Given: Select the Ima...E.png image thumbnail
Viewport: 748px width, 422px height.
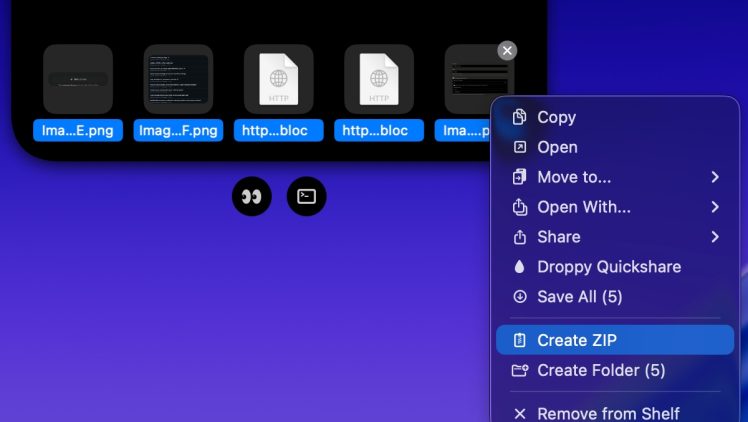Looking at the screenshot, I should tap(78, 79).
